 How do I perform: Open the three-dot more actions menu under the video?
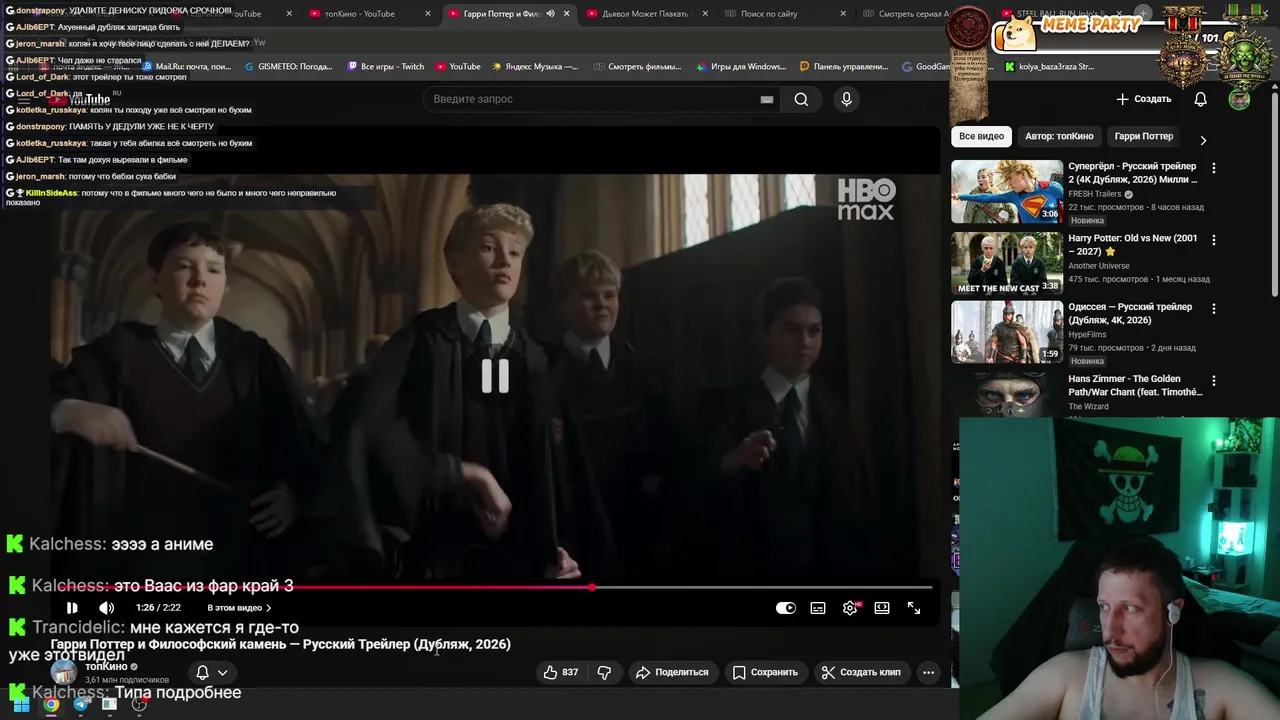point(928,672)
